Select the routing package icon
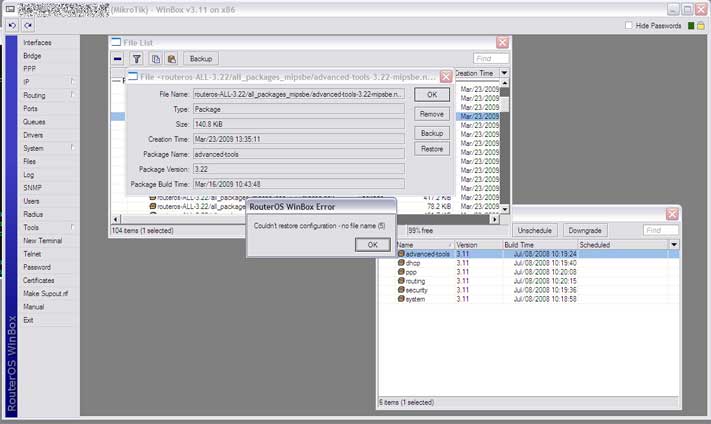 (x=401, y=281)
